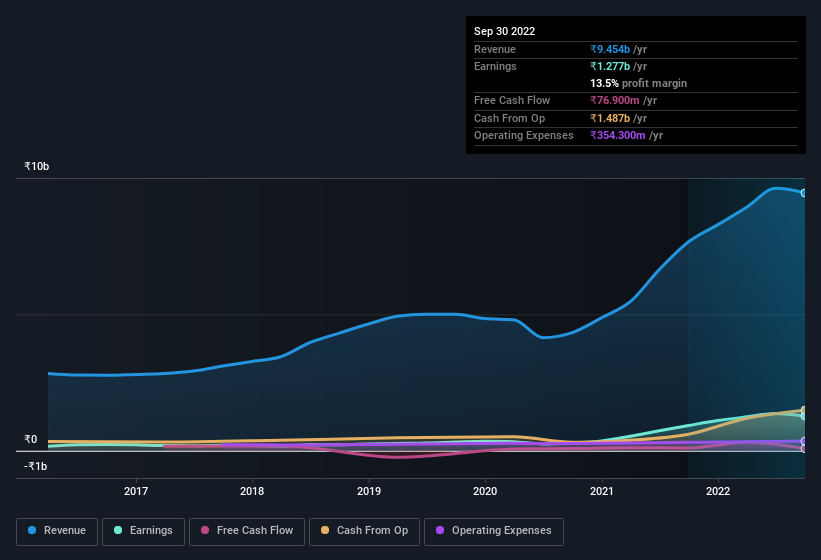Screen dimensions: 821x560
Task: Click the 2017 x-axis label
Action: coord(136,491)
